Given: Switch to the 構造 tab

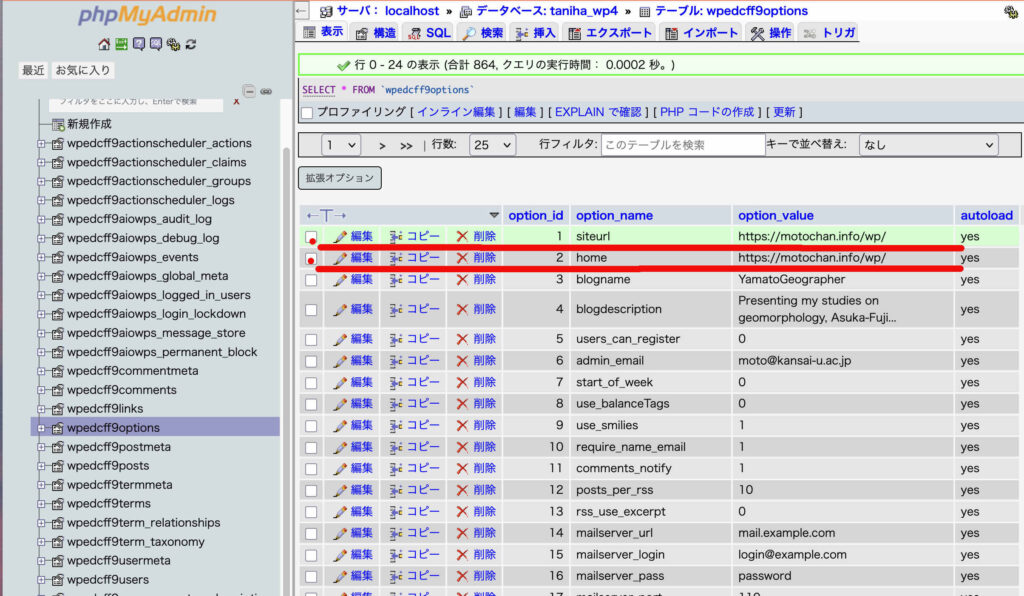Looking at the screenshot, I should (376, 33).
